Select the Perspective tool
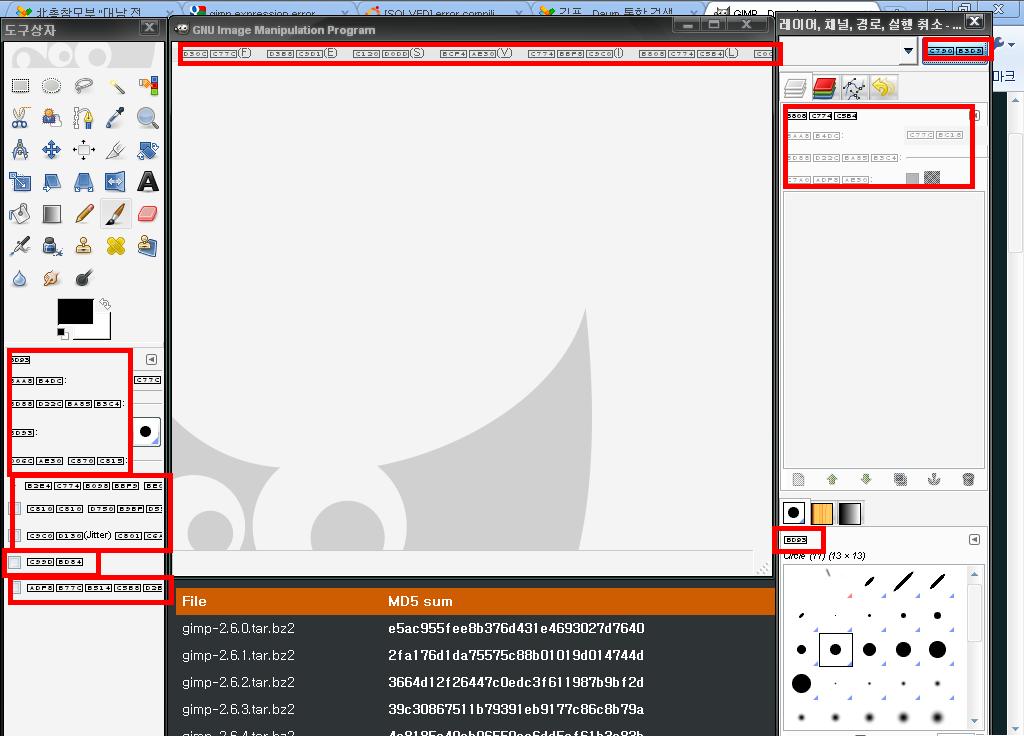Screen dimensions: 1024x736 [84, 182]
